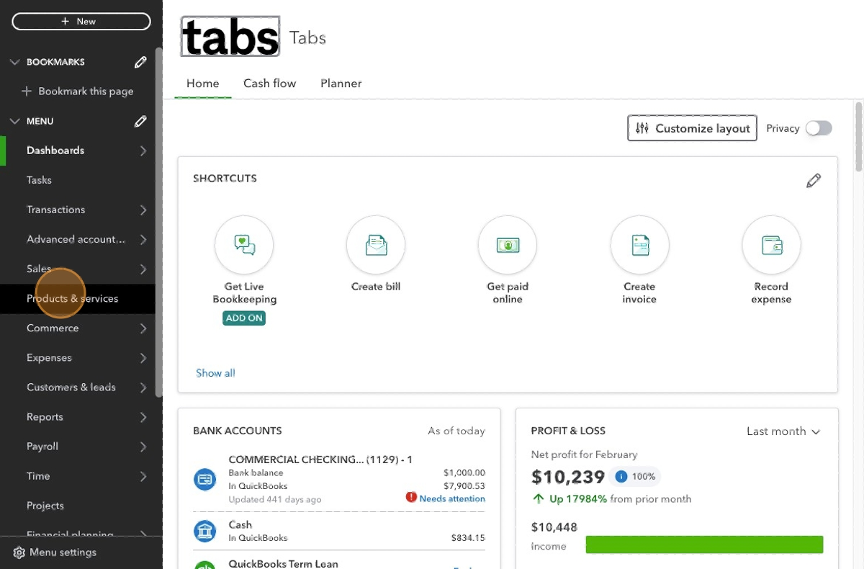Click the Show all shortcuts link
Image resolution: width=864 pixels, height=570 pixels.
[215, 373]
